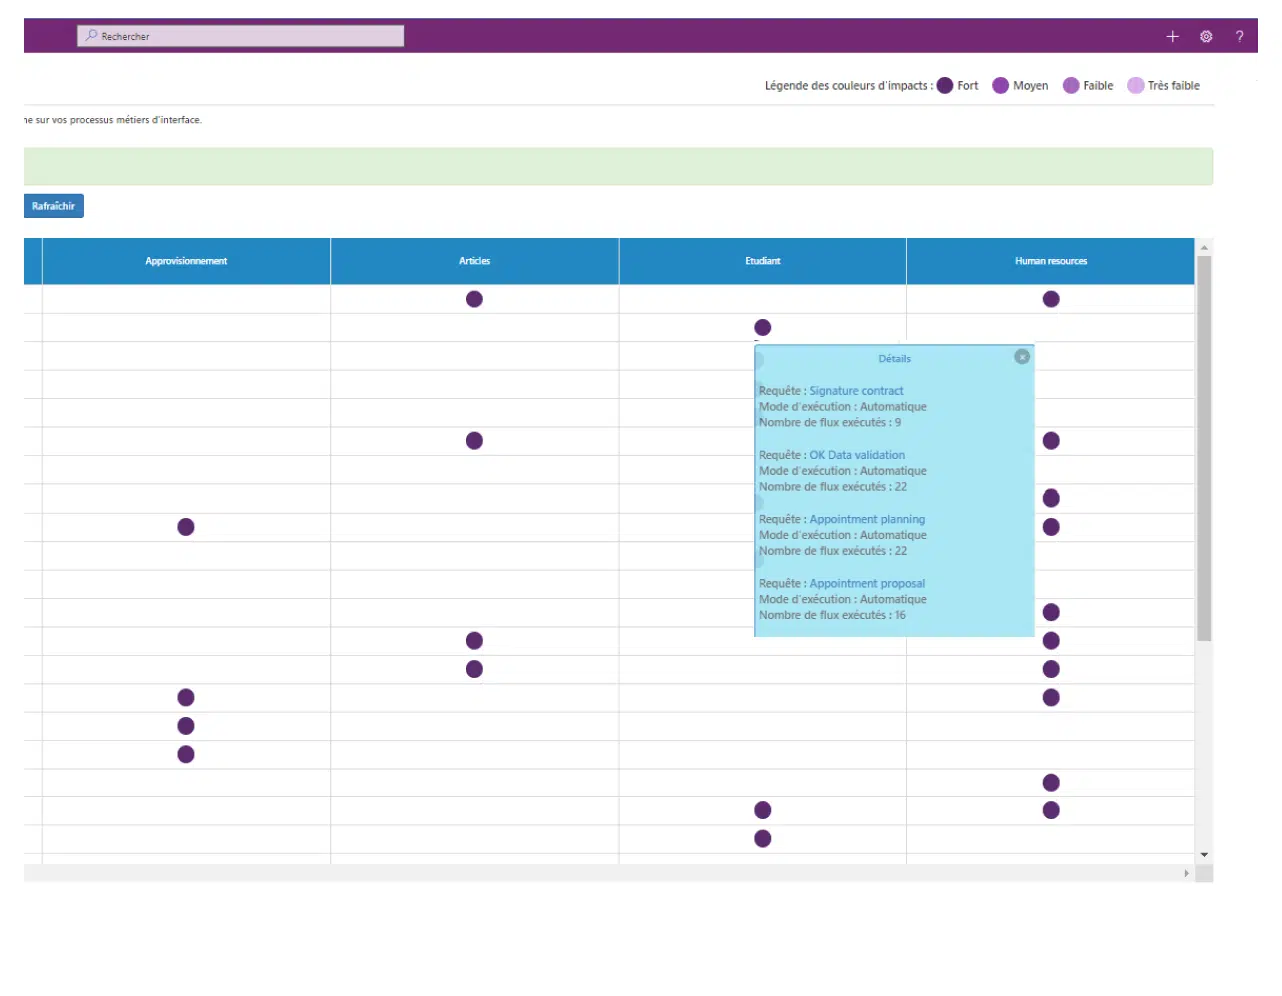Click topmost impact dot in Approvisionnement column
Viewport: 1282px width, 996px height.
(x=186, y=527)
